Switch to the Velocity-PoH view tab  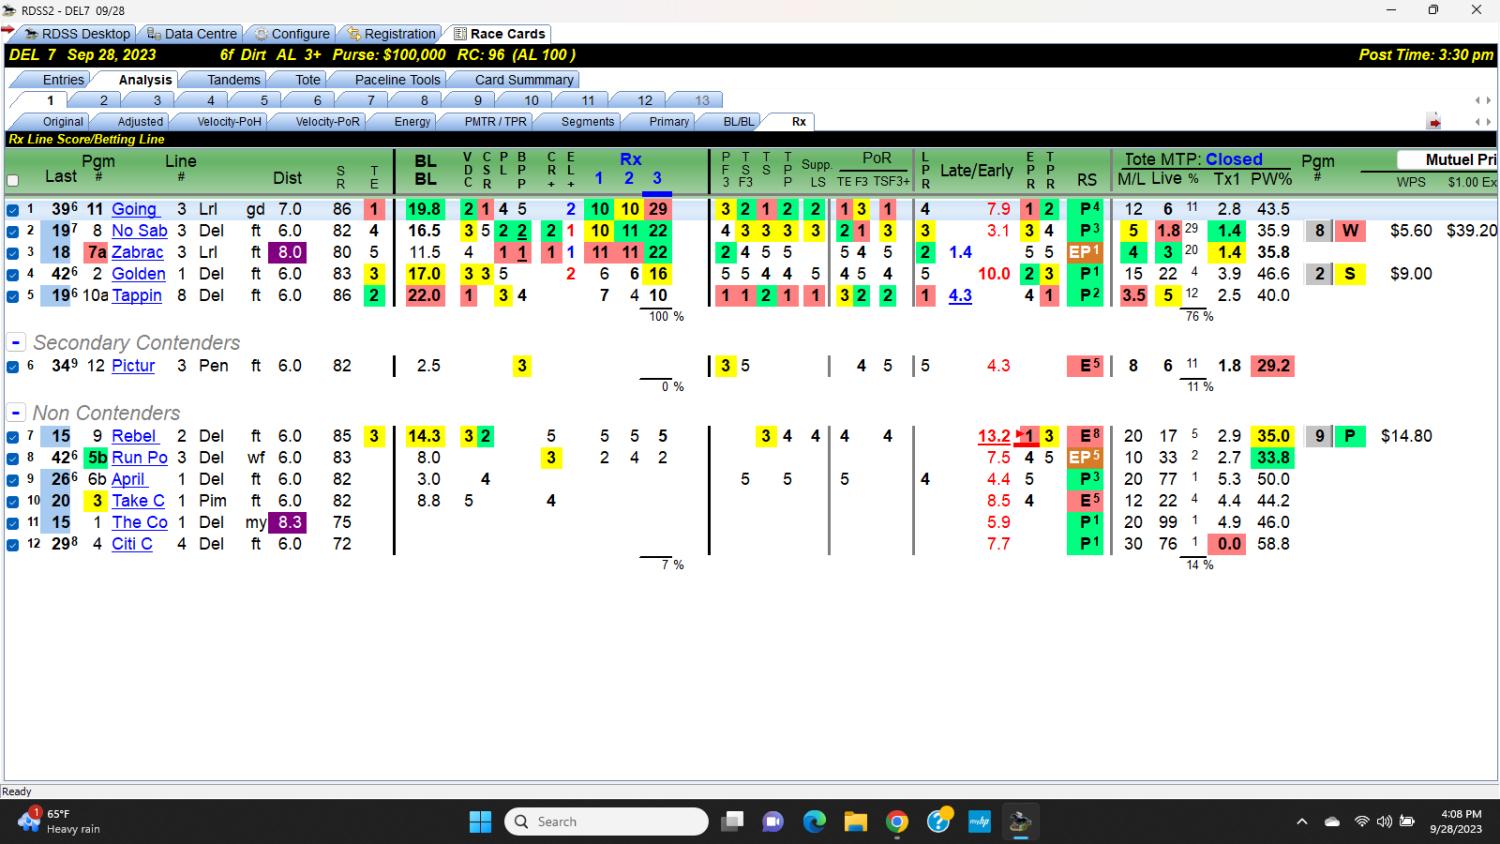coord(229,122)
